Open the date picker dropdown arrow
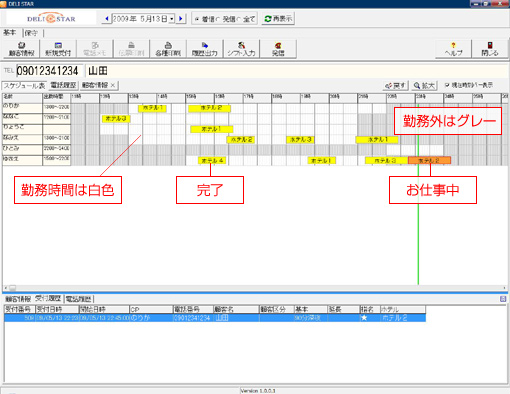The image size is (510, 394). 172,19
